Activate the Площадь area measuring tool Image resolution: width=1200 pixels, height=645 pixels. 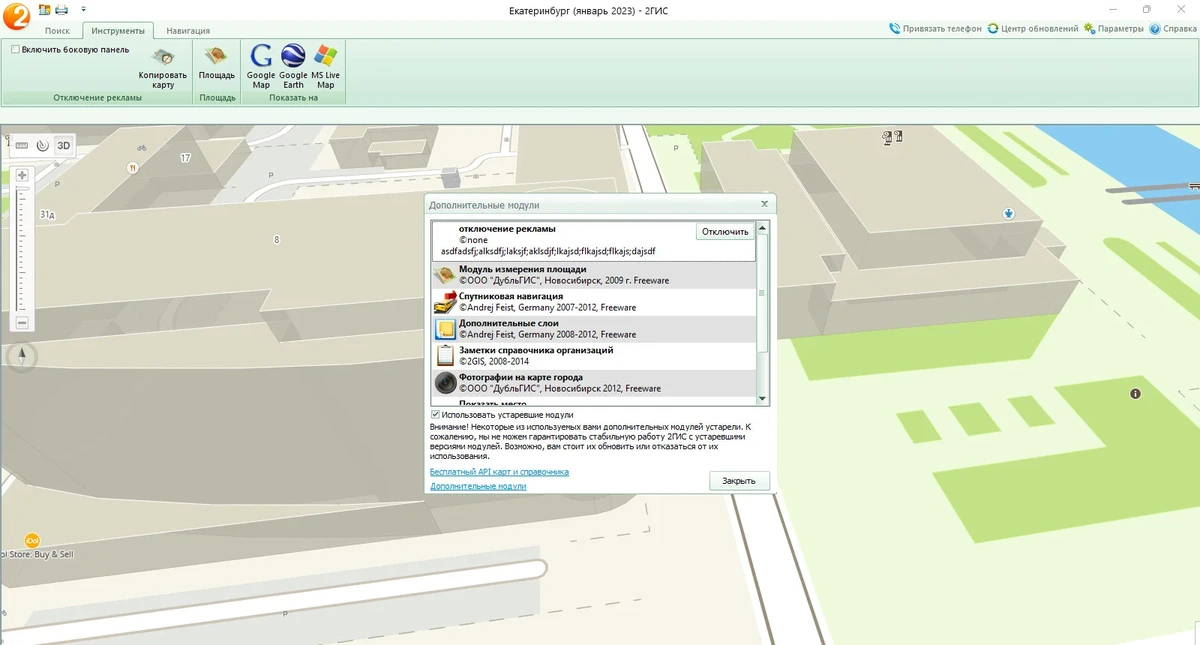[x=217, y=63]
